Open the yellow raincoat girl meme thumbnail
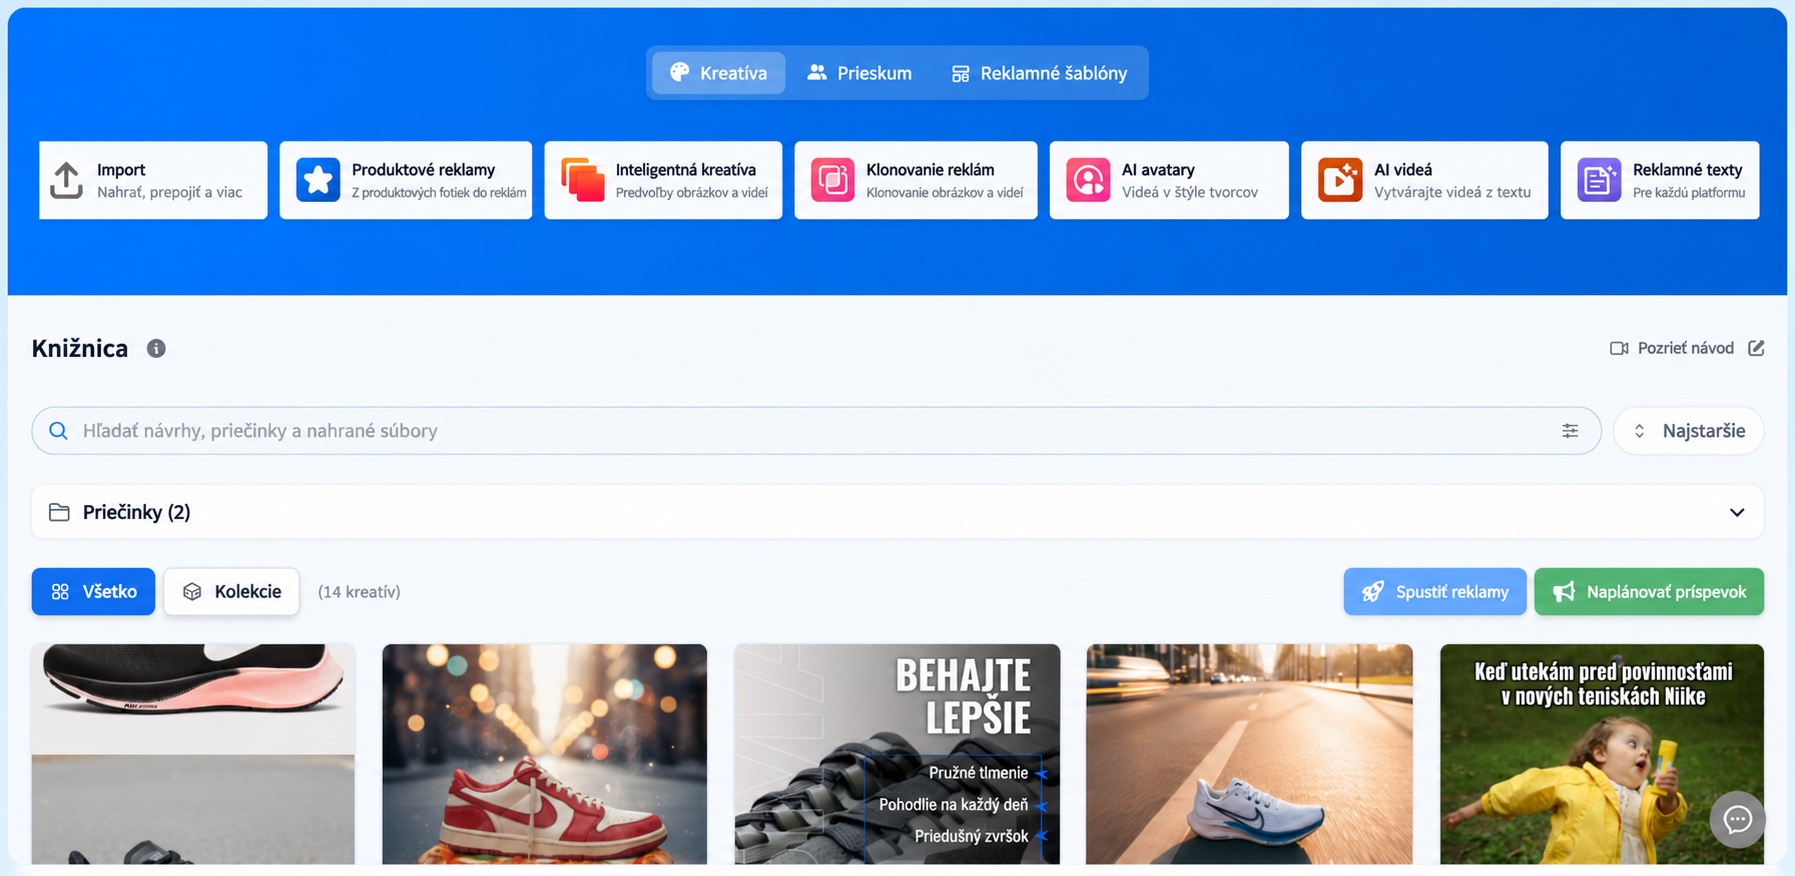The width and height of the screenshot is (1795, 876). pos(1602,754)
